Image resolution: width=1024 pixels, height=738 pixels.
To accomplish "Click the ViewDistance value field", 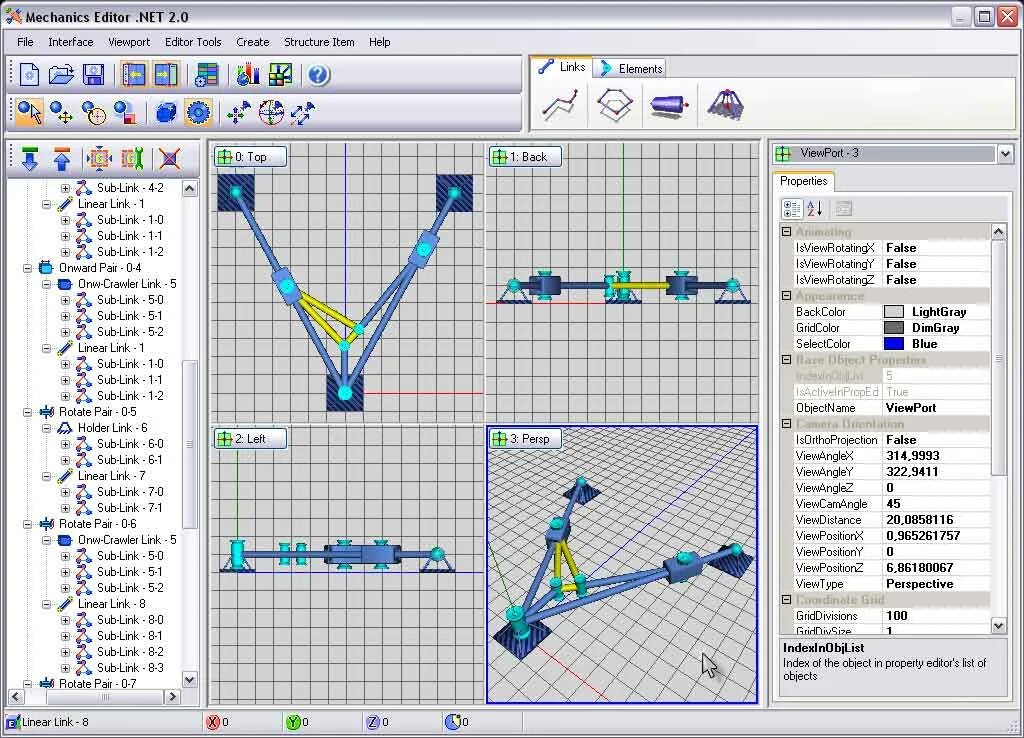I will (x=936, y=520).
